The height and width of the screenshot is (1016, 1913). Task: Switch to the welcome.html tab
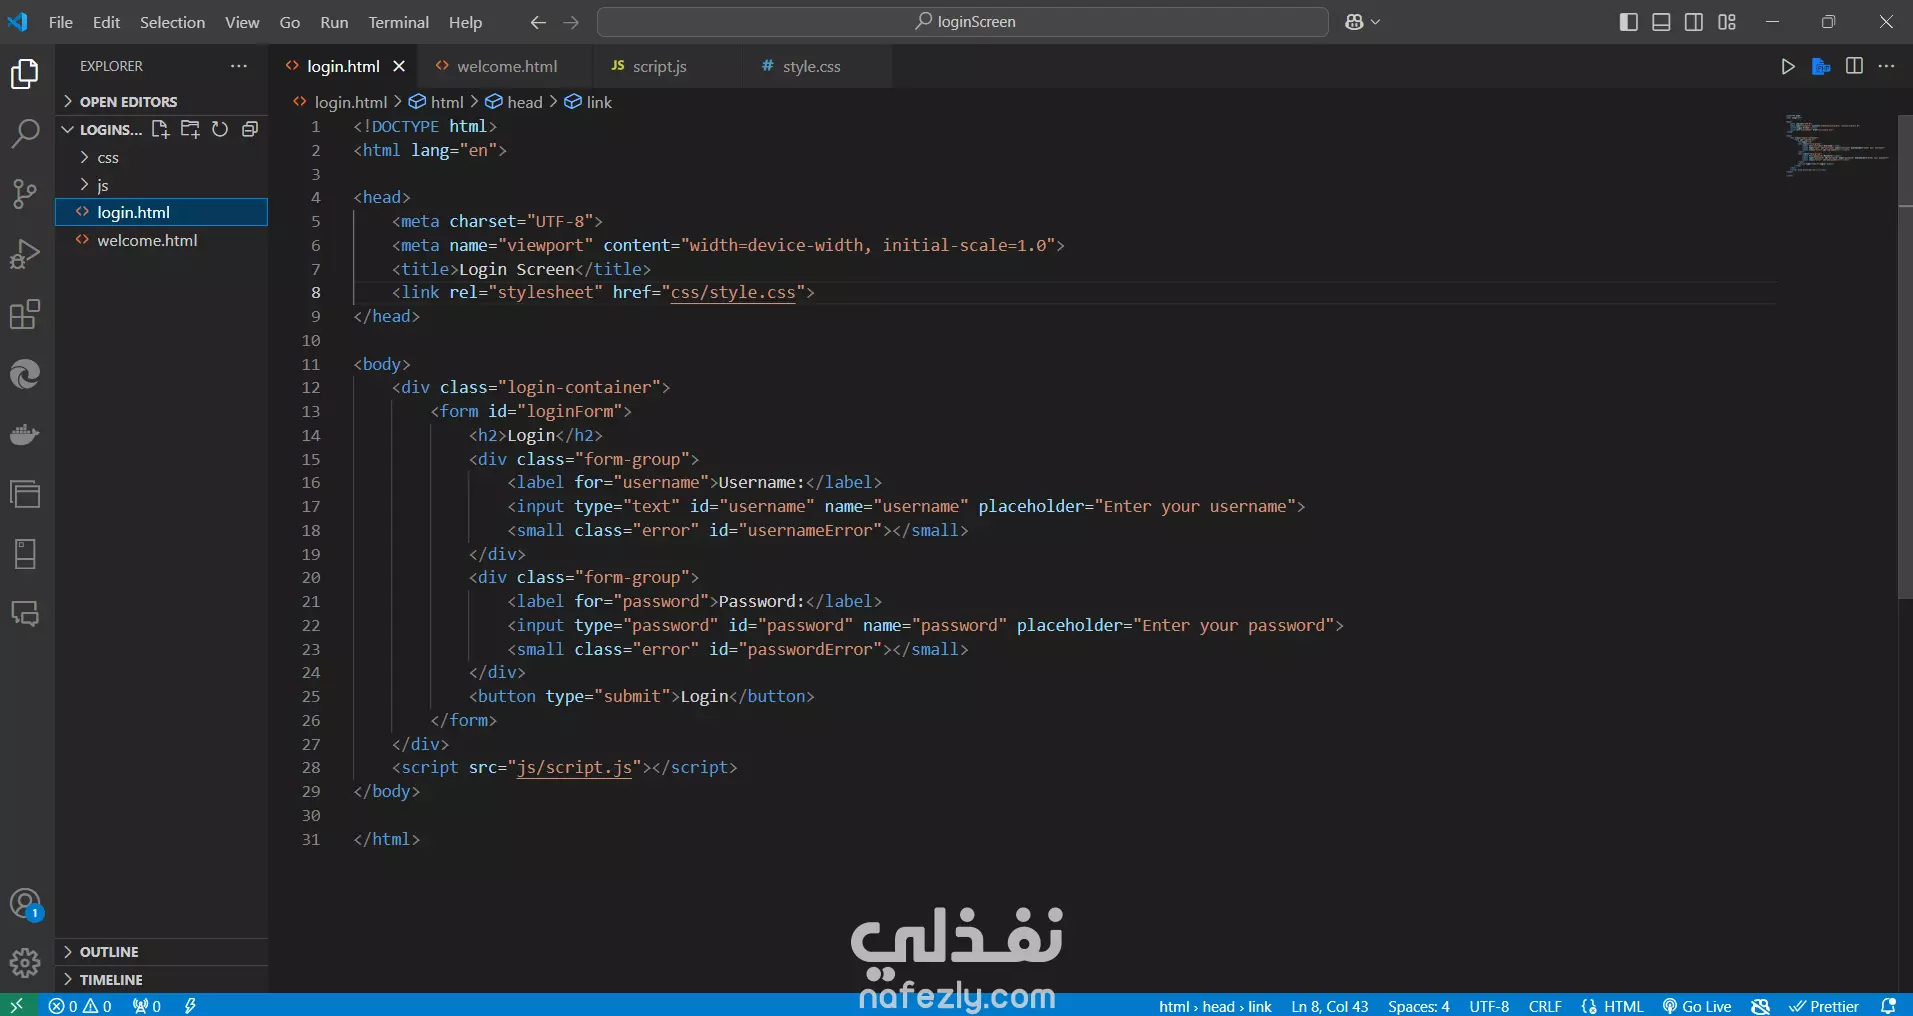506,66
